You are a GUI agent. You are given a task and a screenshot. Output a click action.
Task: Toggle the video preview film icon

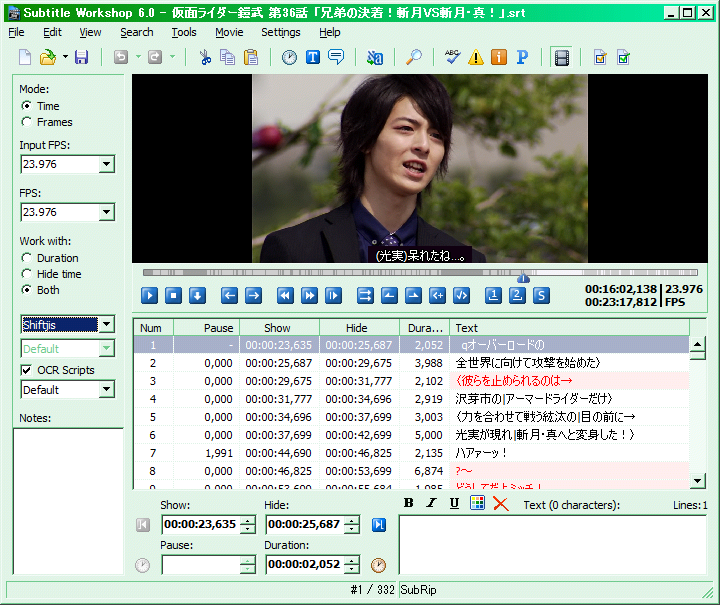[562, 58]
